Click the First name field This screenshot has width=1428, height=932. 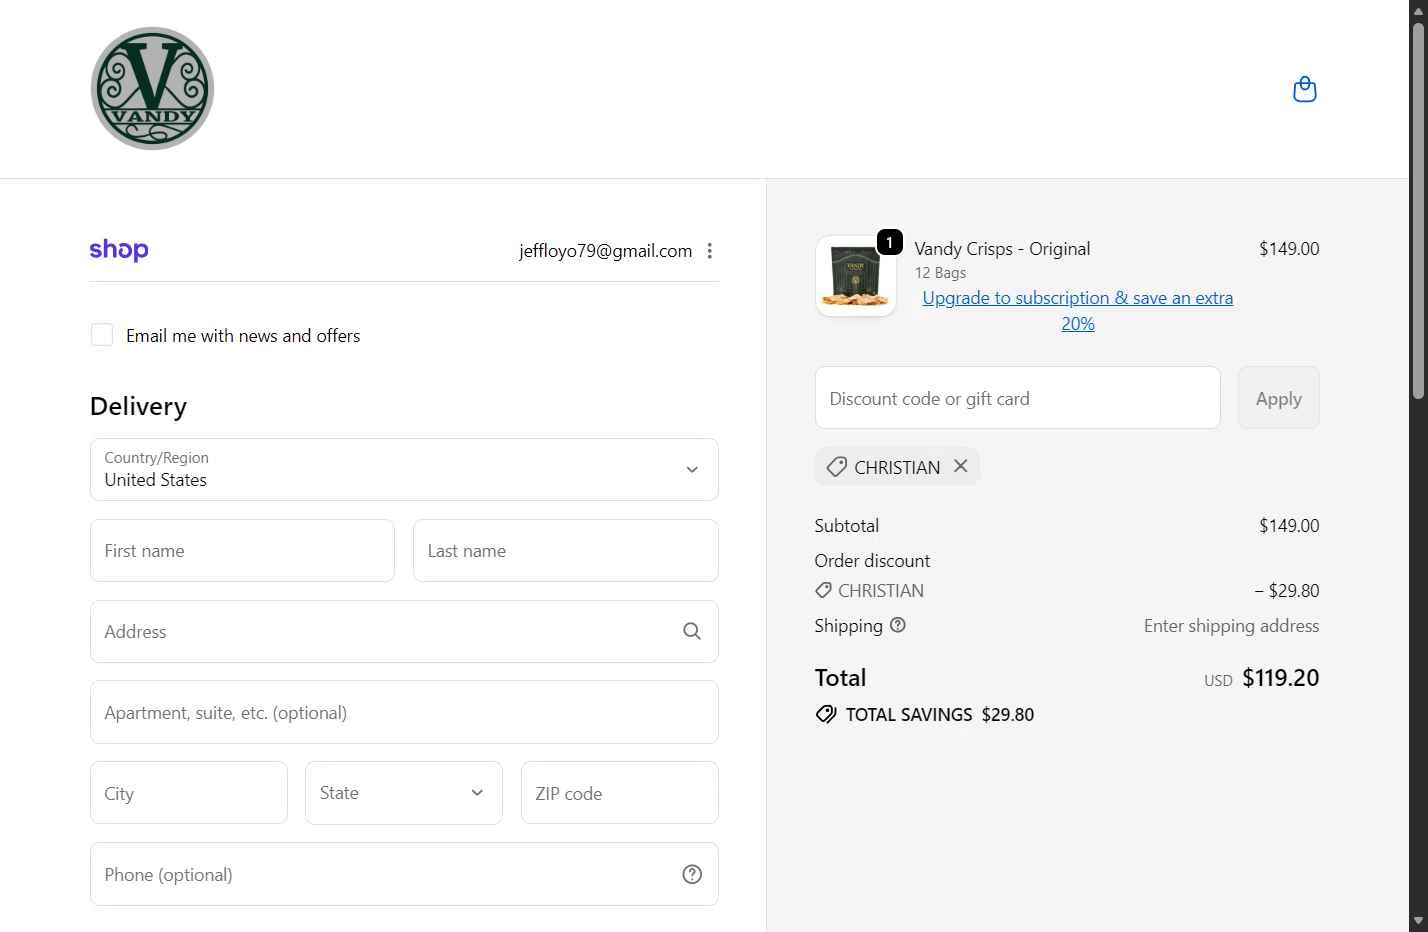(242, 550)
